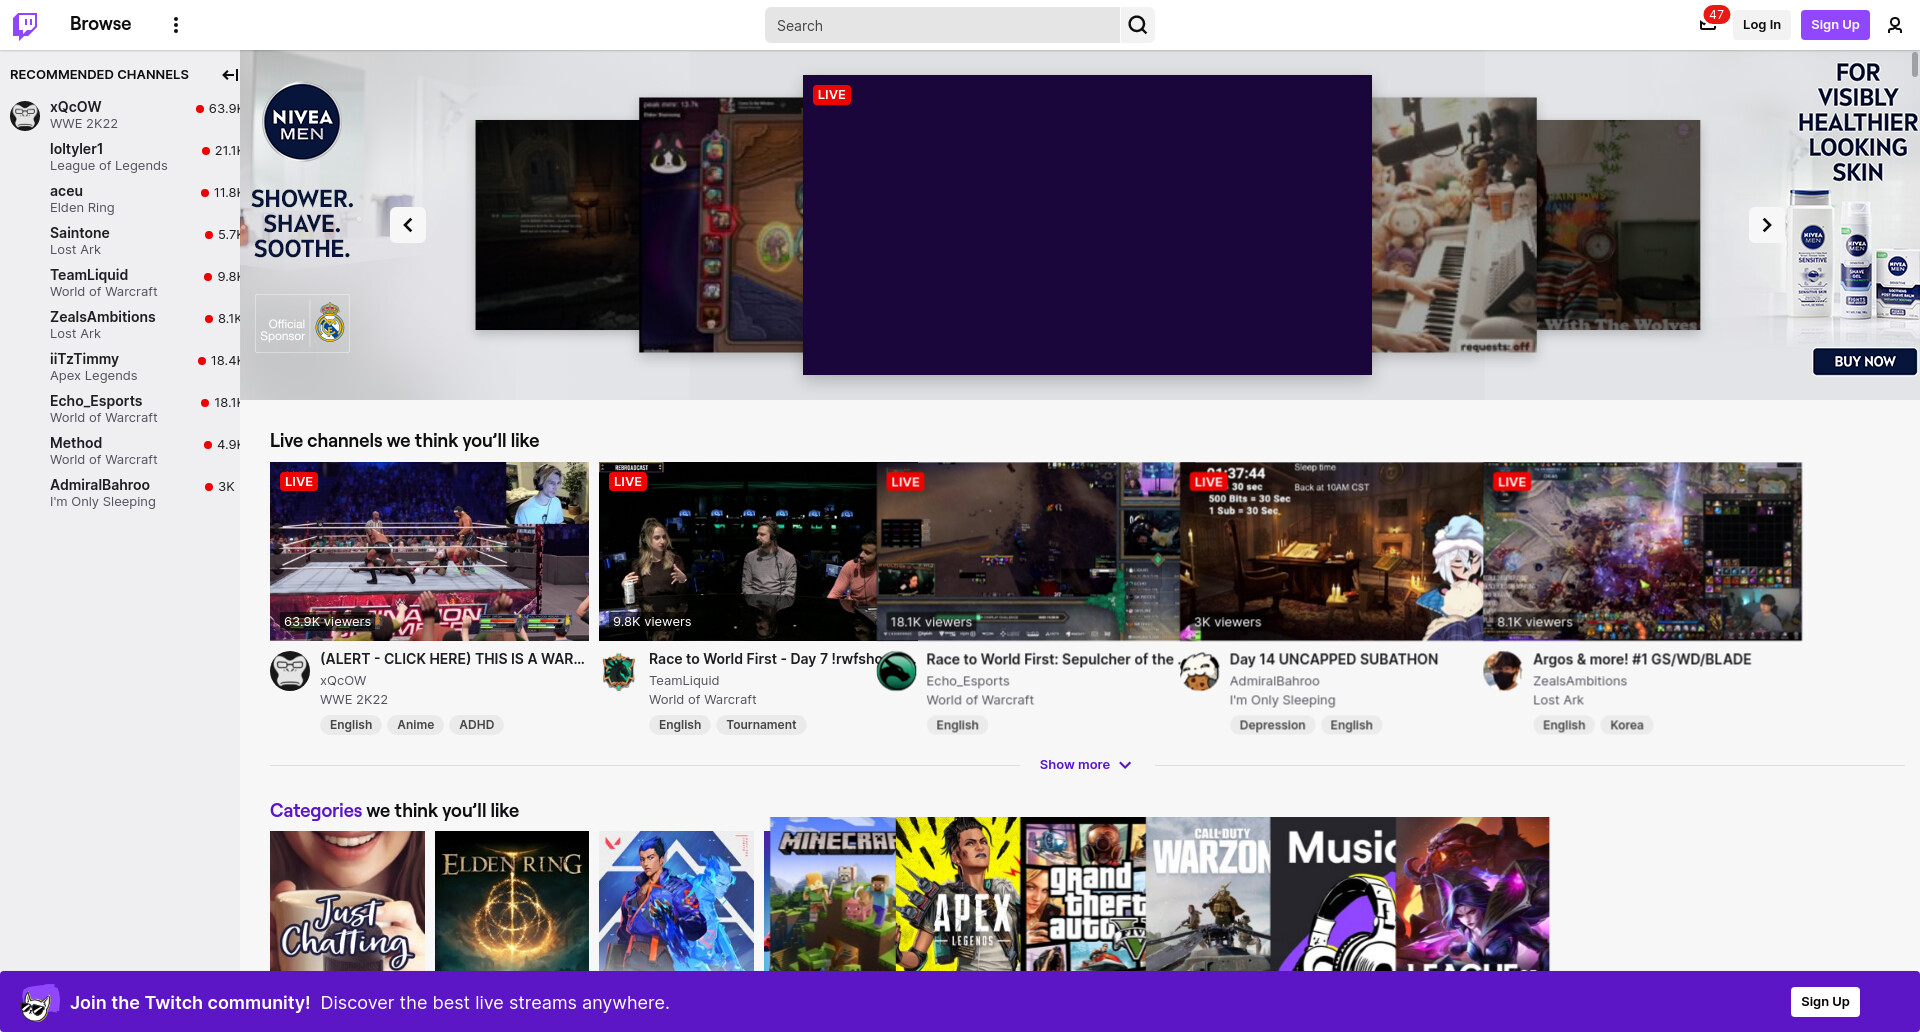Select the Apex Legends category
Viewport: 1920px width, 1032px height.
click(958, 894)
